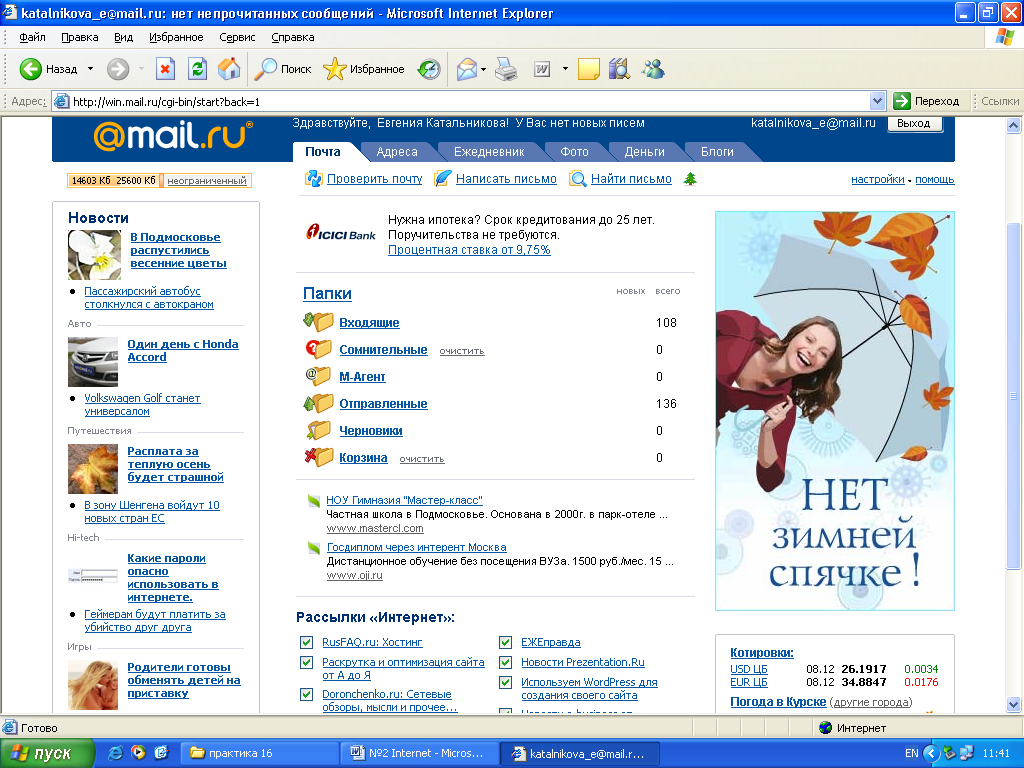Switch to the Фото tab
The image size is (1024, 768).
coord(575,152)
